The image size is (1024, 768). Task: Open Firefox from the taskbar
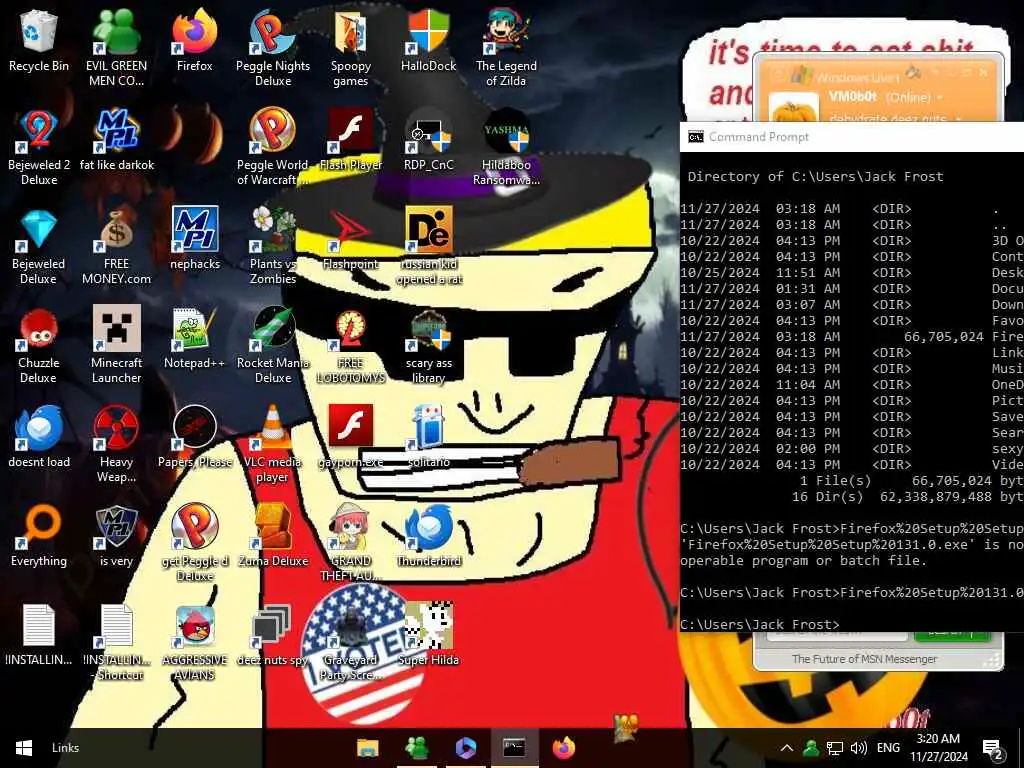(x=564, y=748)
